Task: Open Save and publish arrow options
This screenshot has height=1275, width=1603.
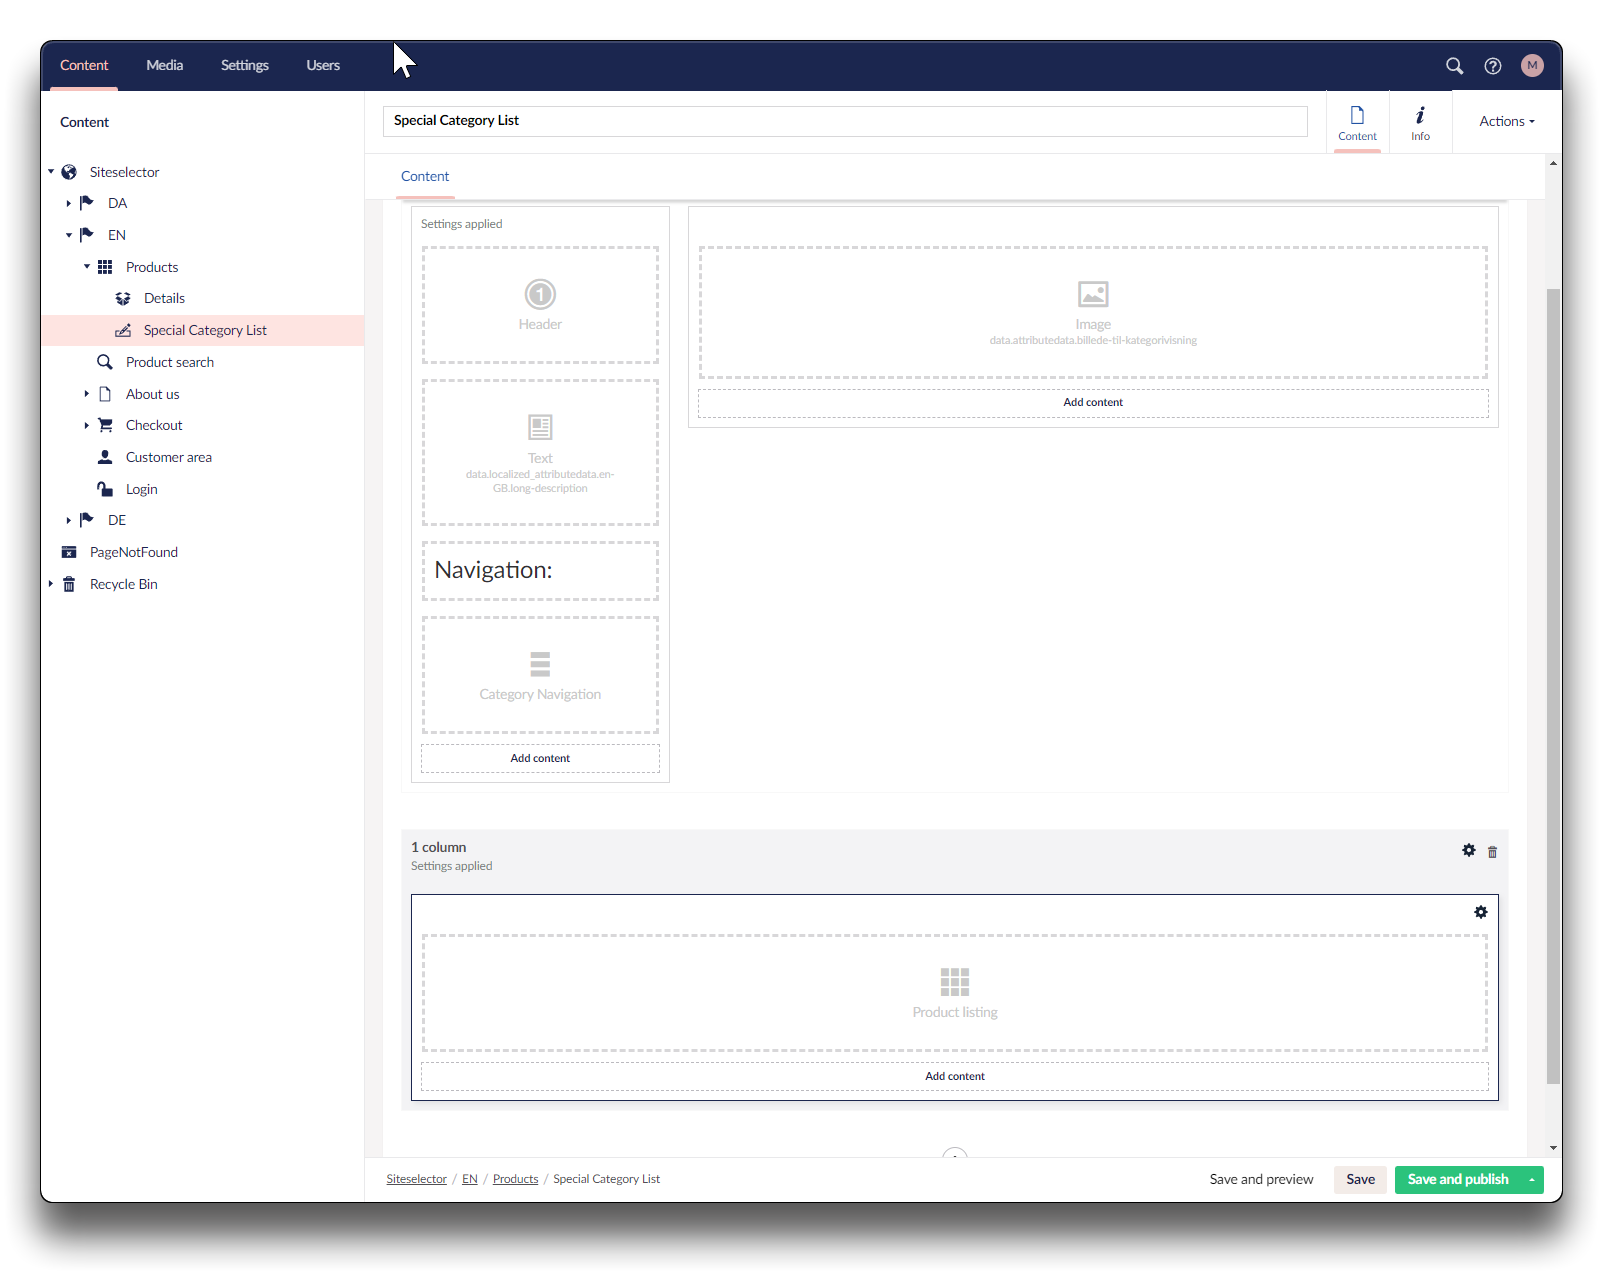Action: [1531, 1180]
